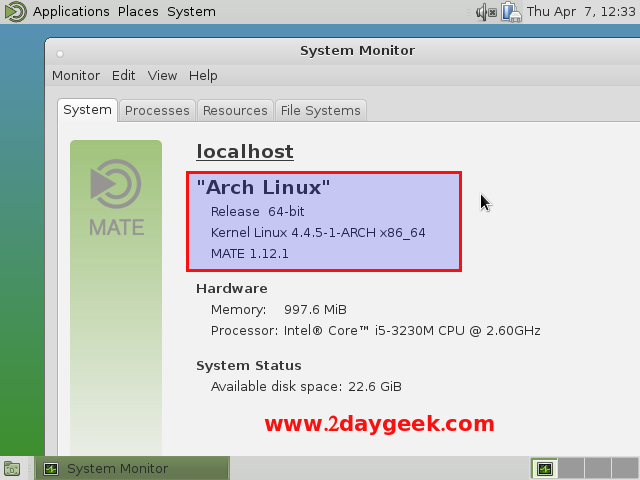640x480 pixels.
Task: Click the System Monitor icon in taskbar button
Action: click(x=51, y=469)
